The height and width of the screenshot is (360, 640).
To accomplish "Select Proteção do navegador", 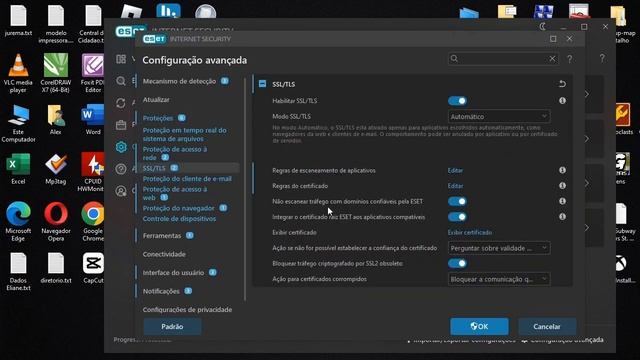I will pyautogui.click(x=178, y=208).
